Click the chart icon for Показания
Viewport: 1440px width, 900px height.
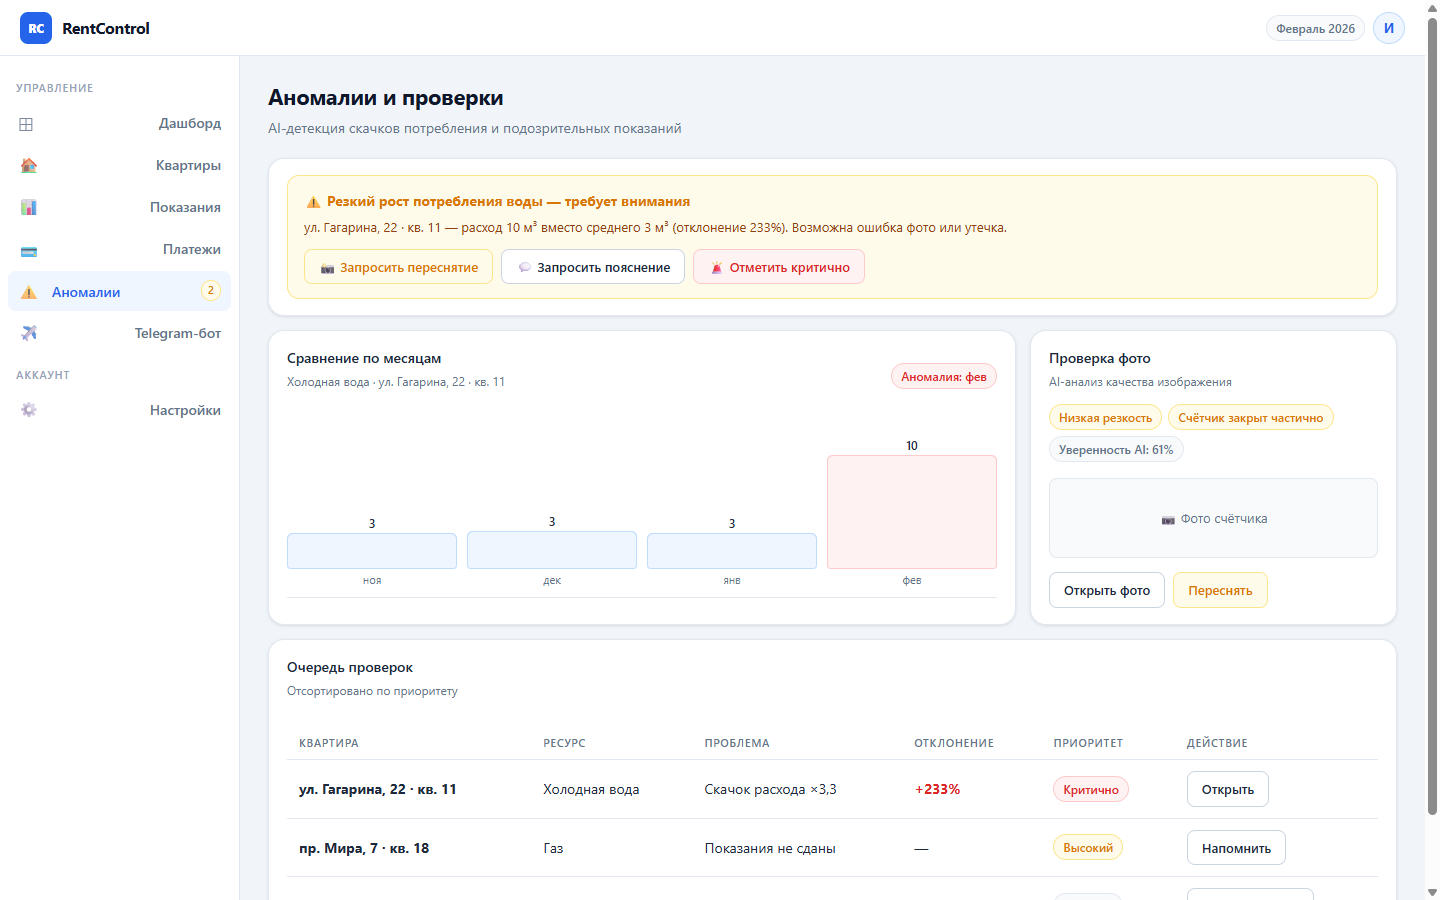[29, 208]
